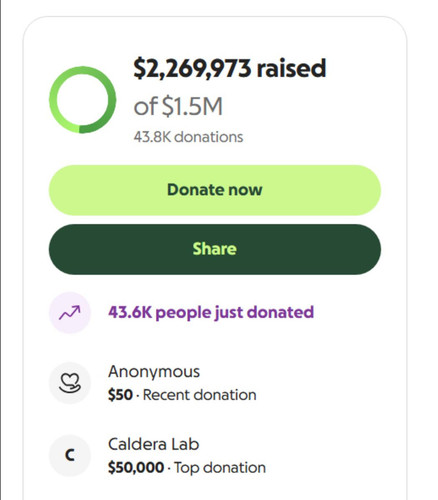This screenshot has width=438, height=500.
Task: Select the 'of $1.5M' goal text
Action: [x=178, y=106]
